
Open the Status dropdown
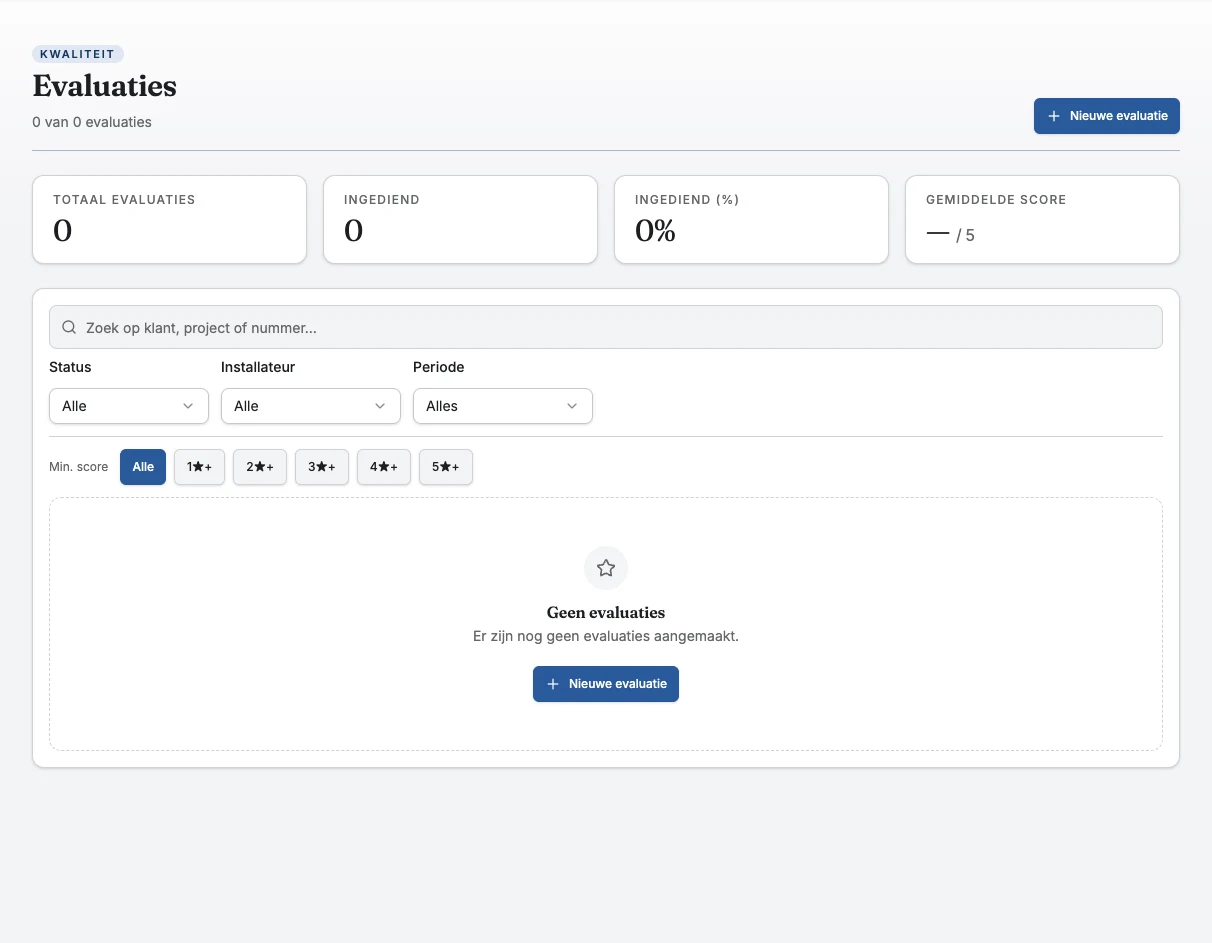click(129, 406)
